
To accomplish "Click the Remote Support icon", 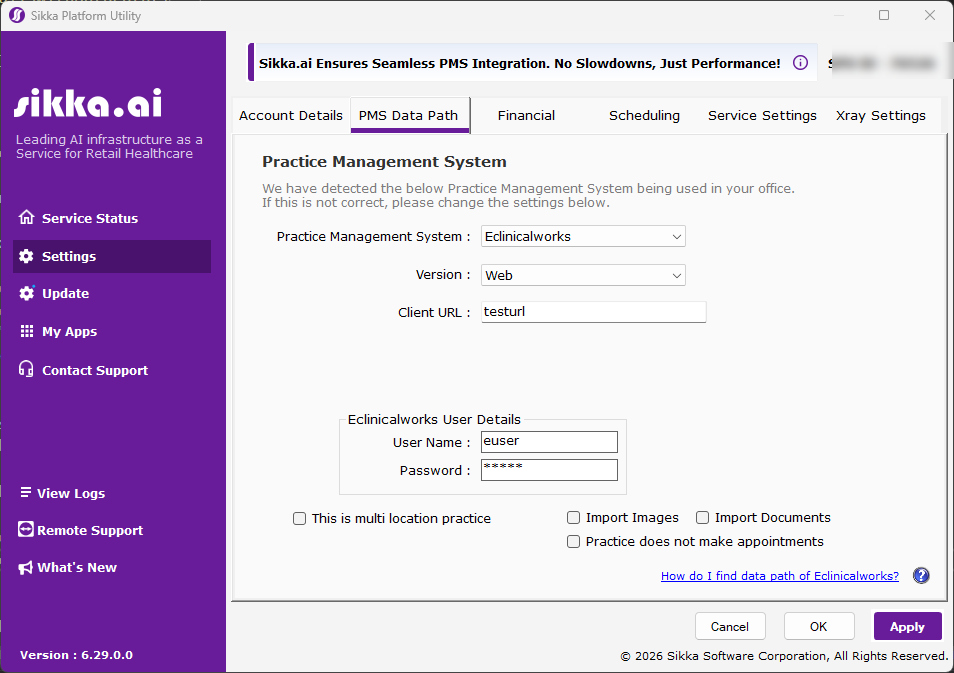I will coord(26,530).
